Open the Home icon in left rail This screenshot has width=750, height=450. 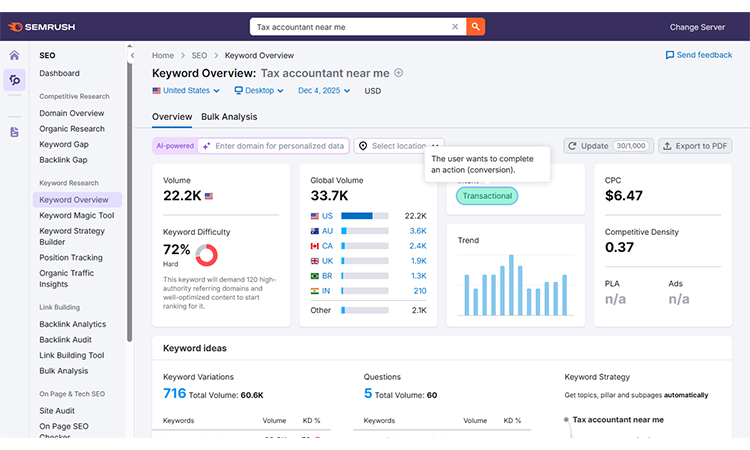tap(14, 56)
